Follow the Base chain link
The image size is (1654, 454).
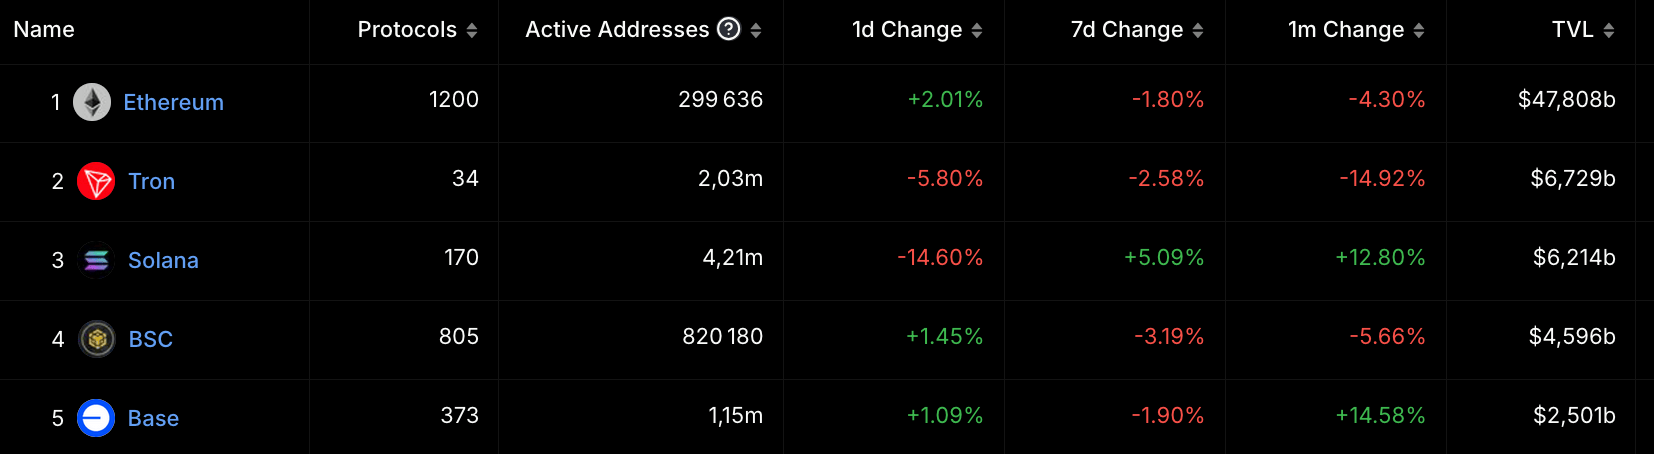point(153,418)
